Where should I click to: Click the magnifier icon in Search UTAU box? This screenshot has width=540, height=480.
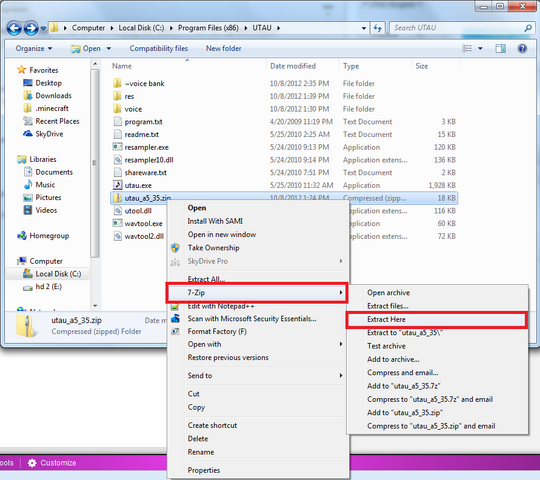528,28
